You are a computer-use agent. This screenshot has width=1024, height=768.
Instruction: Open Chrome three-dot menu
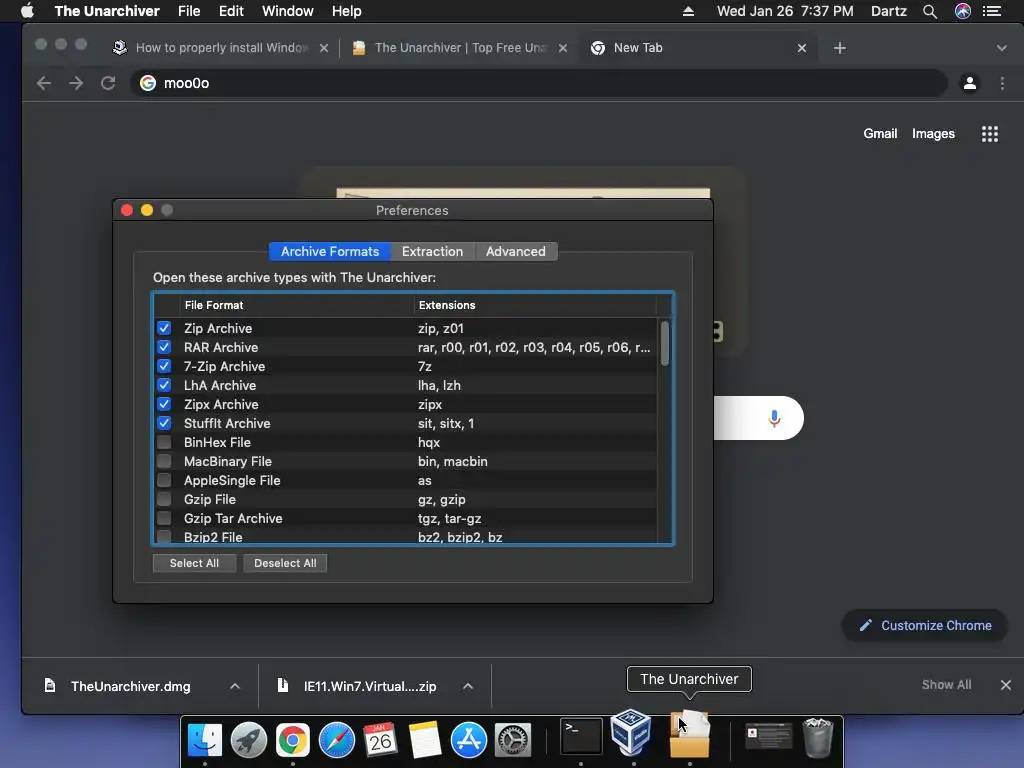(1002, 83)
